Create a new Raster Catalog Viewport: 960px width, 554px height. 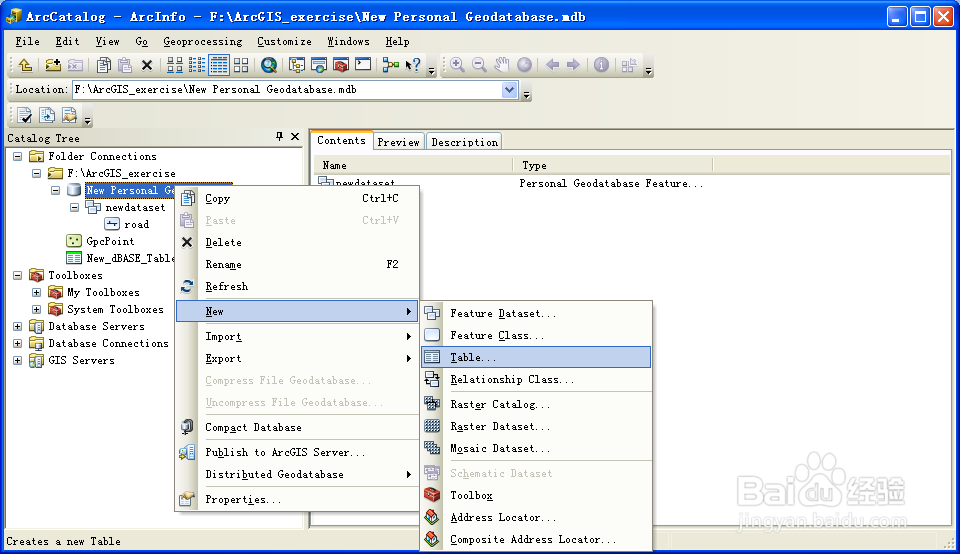(x=536, y=405)
